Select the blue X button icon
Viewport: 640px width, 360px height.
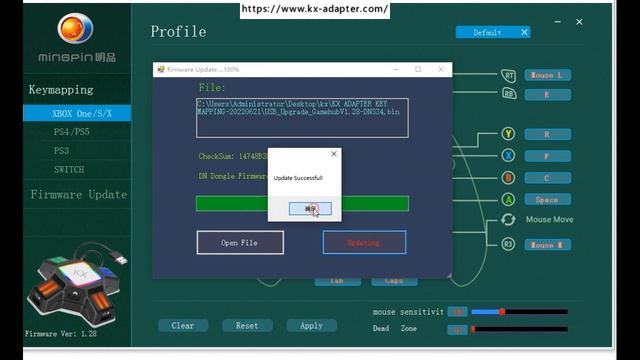(x=508, y=156)
